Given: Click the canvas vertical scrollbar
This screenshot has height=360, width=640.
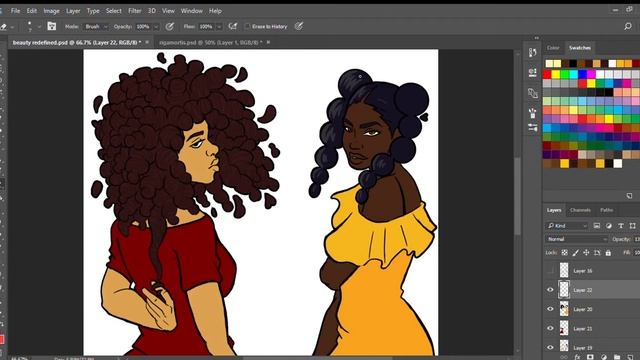Looking at the screenshot, I should (x=517, y=197).
